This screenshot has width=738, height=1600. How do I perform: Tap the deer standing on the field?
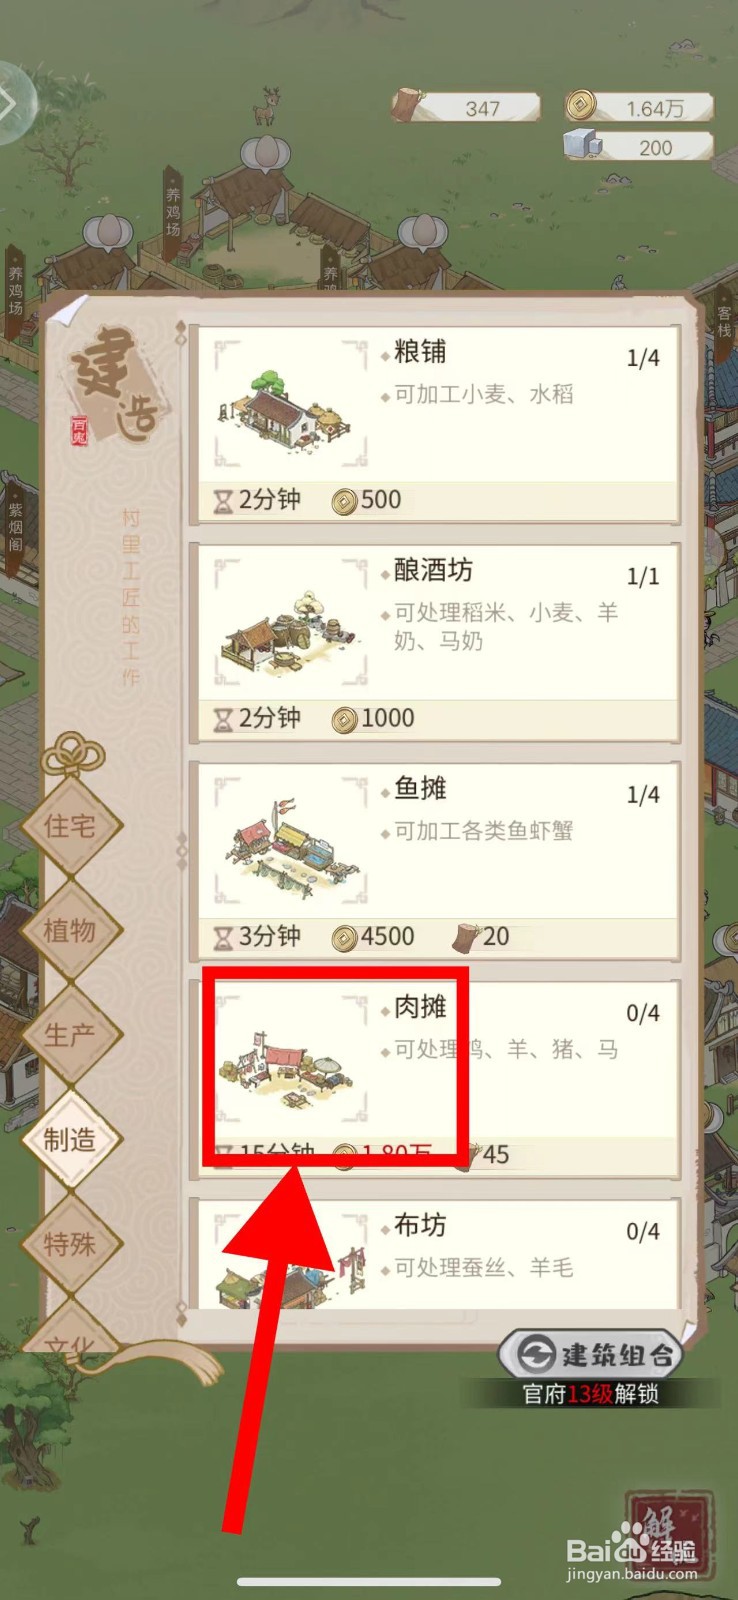(266, 106)
